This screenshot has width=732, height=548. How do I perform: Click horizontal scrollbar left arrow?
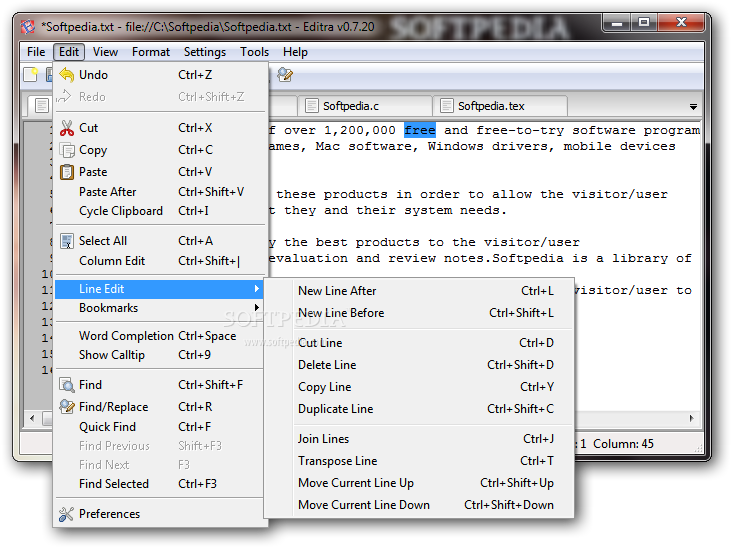click(32, 418)
